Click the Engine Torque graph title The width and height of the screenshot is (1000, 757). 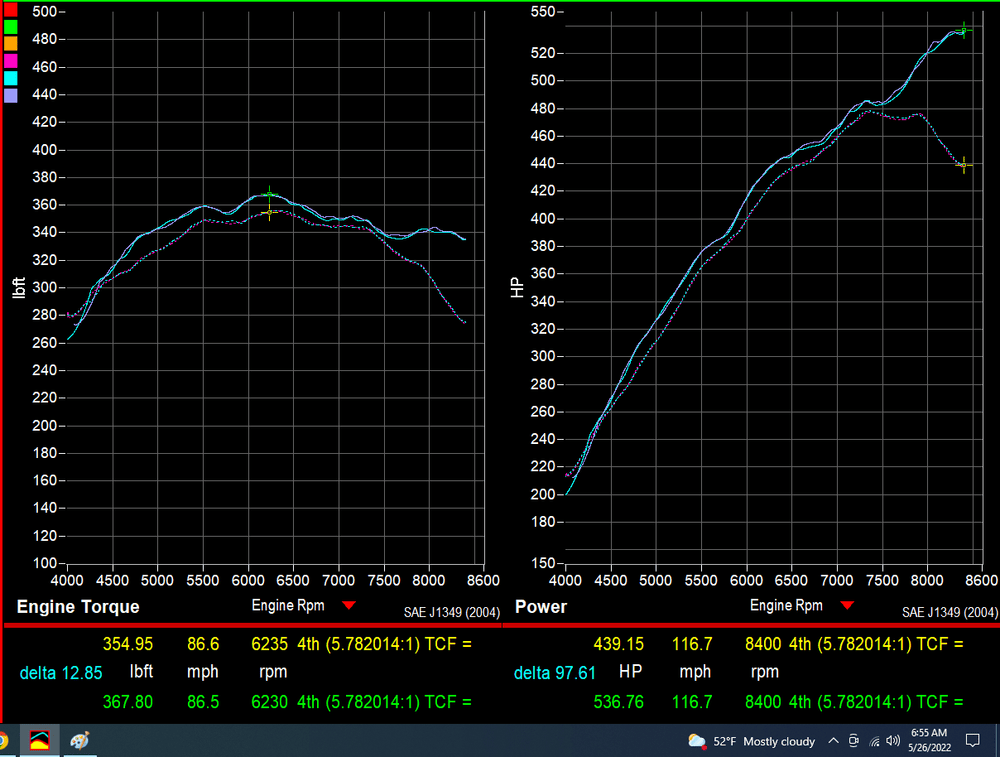(x=78, y=607)
